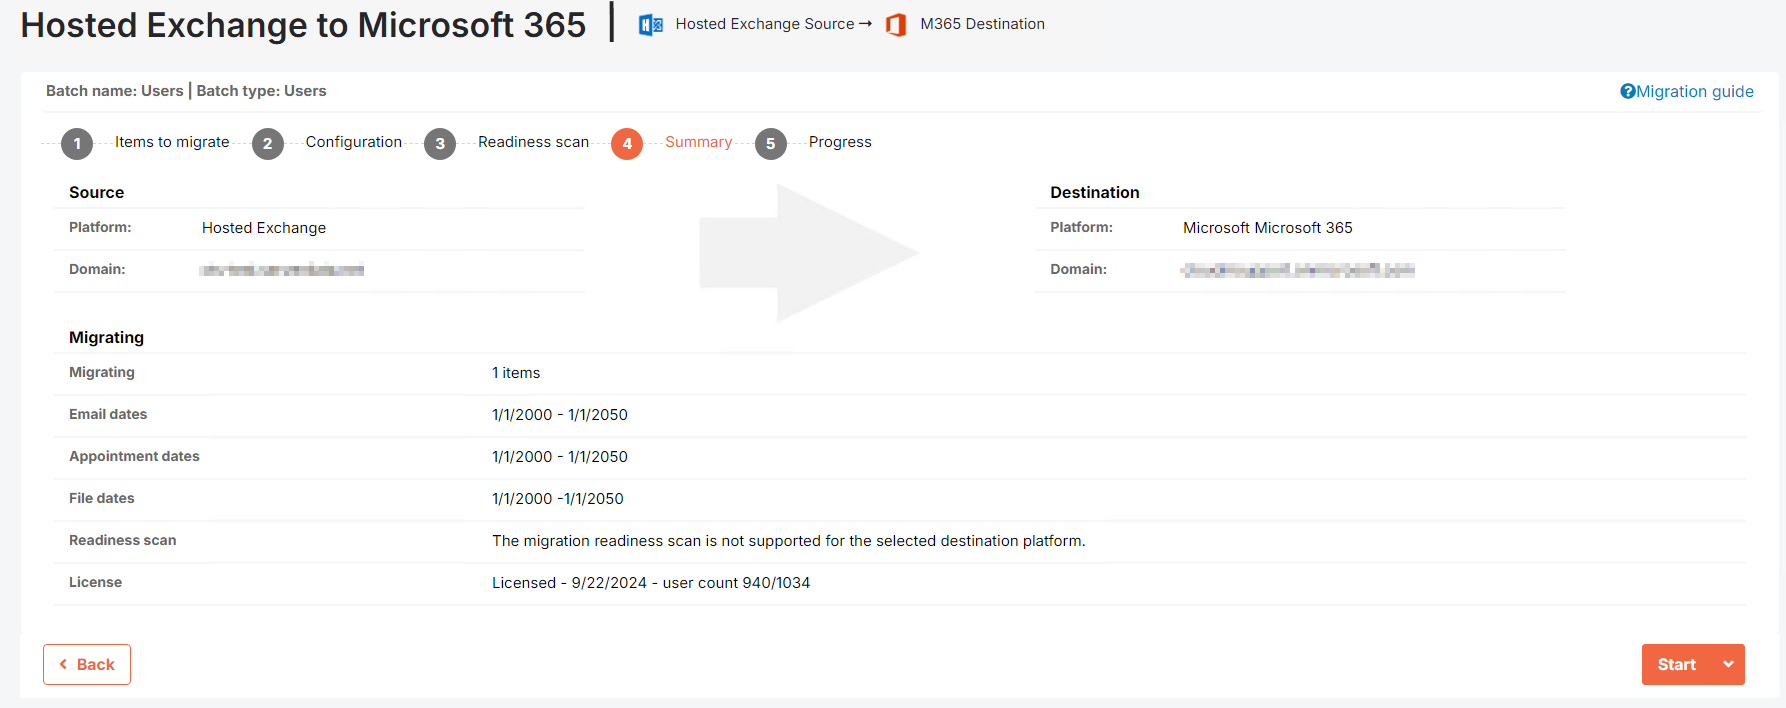This screenshot has width=1786, height=708.
Task: Click the Destination section heading
Action: coord(1095,192)
